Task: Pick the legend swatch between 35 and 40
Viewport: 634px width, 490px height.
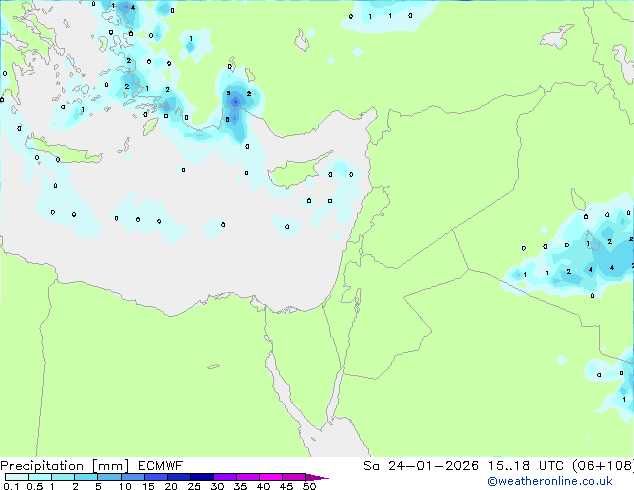Action: click(247, 477)
